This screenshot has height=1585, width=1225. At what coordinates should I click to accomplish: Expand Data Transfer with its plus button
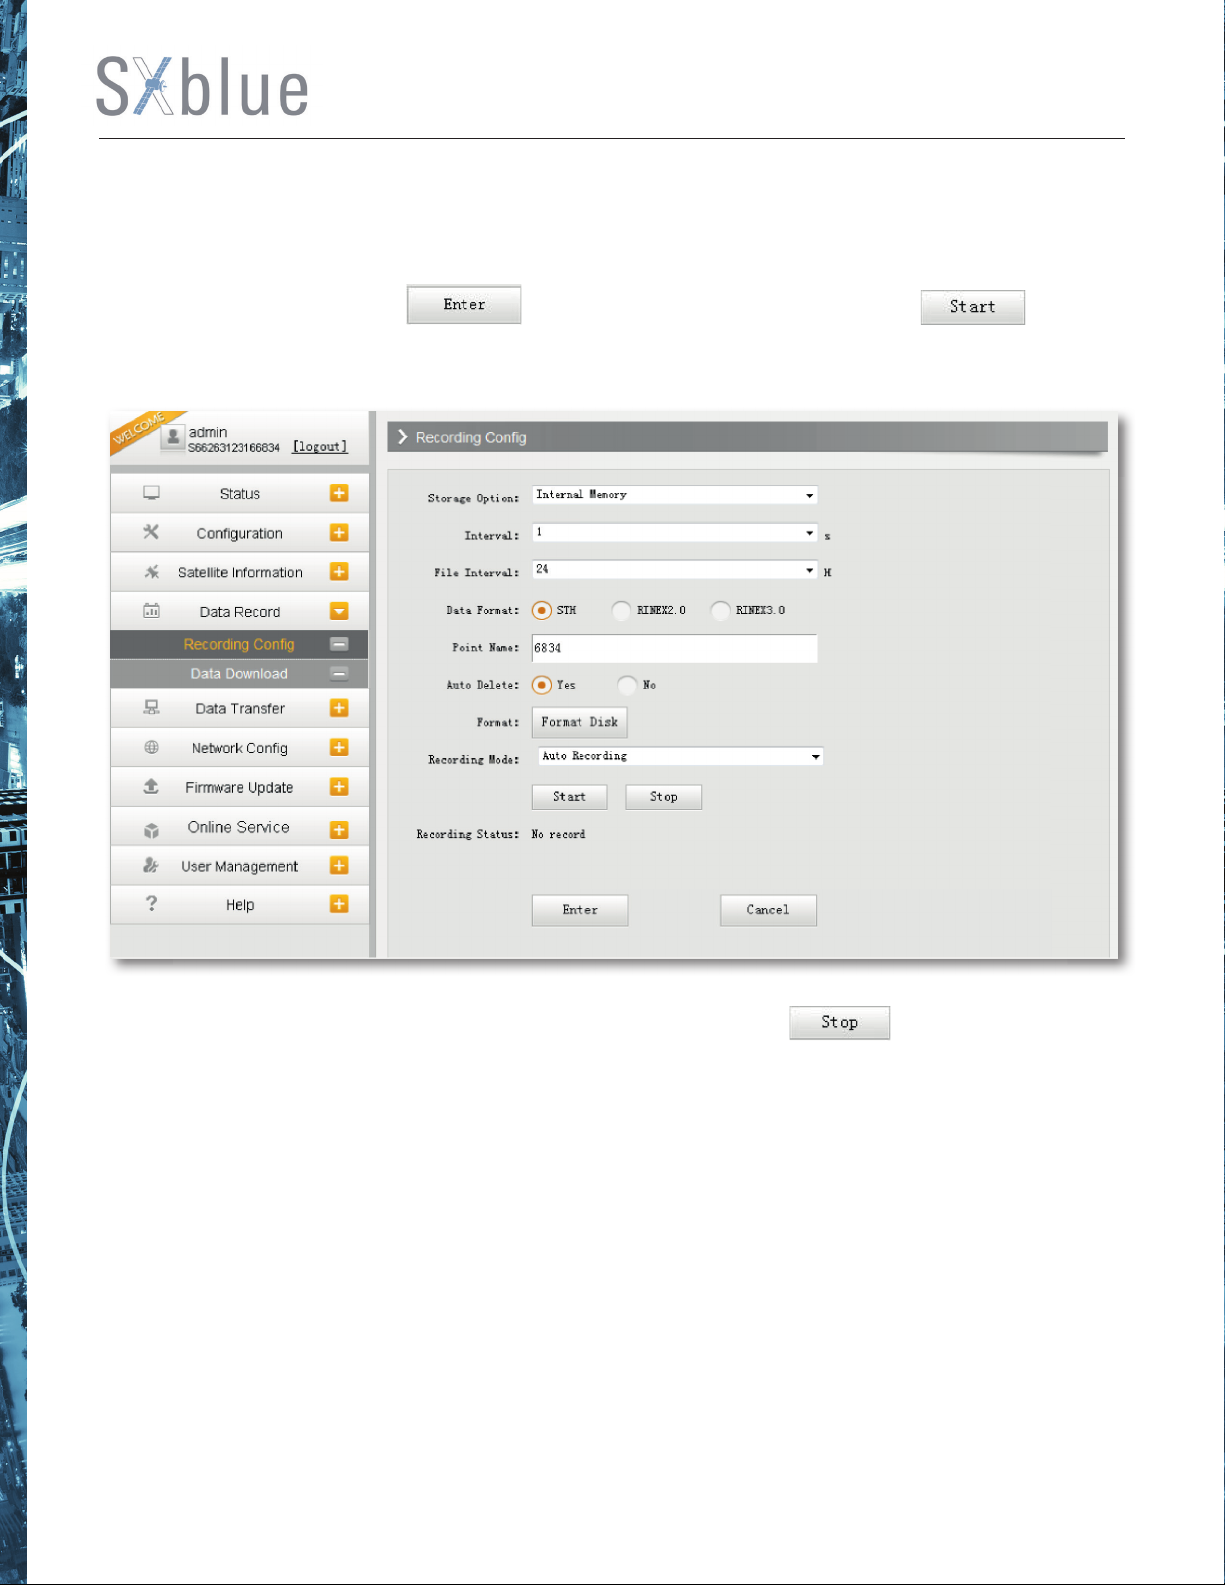pyautogui.click(x=339, y=708)
